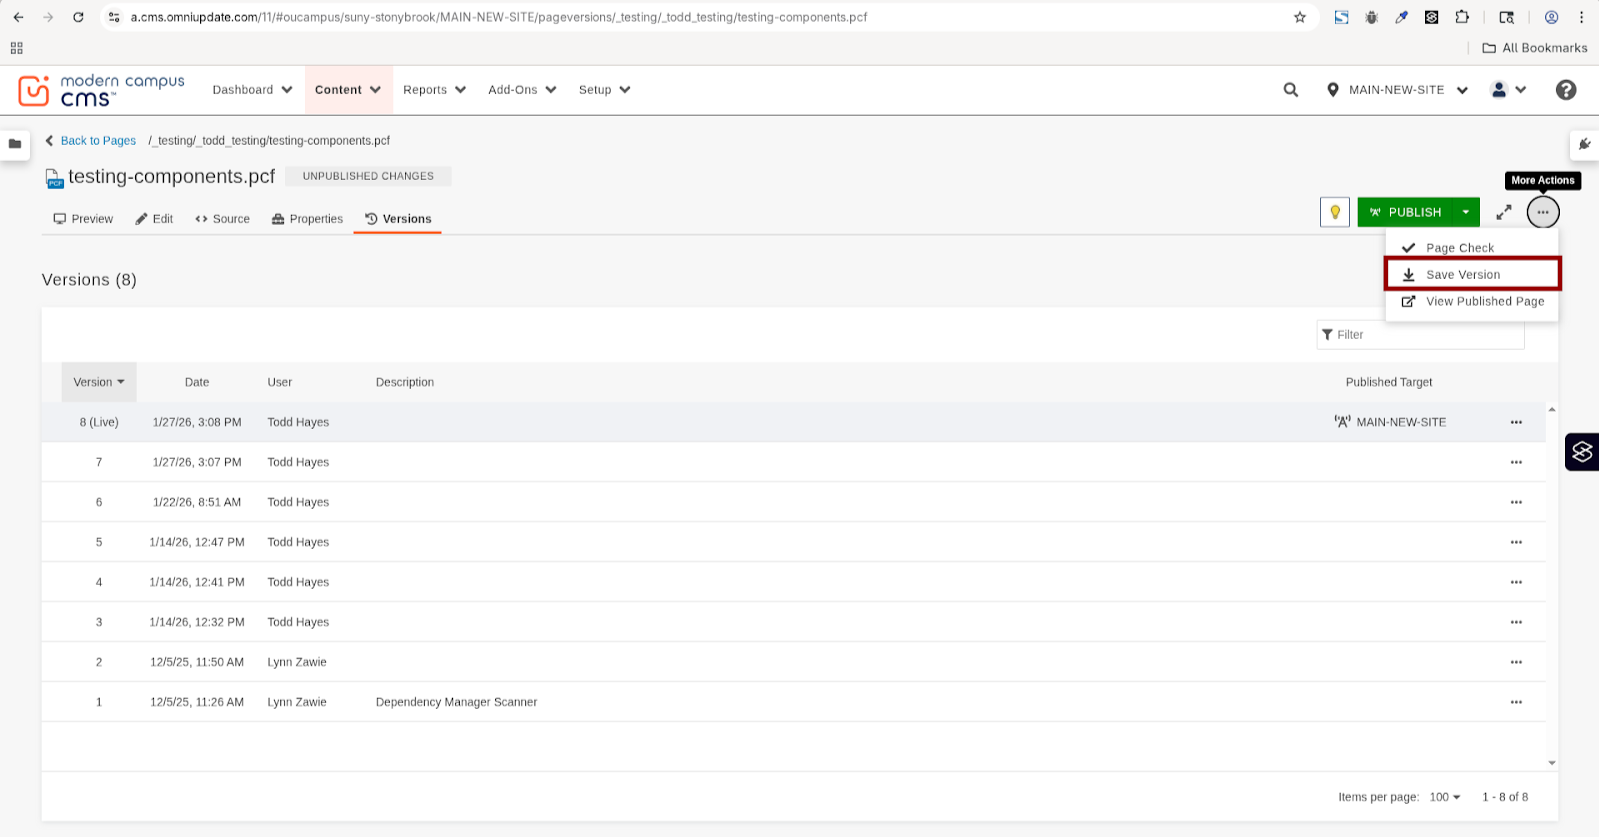Open the global search magnifier icon
The image size is (1599, 837).
click(x=1291, y=90)
